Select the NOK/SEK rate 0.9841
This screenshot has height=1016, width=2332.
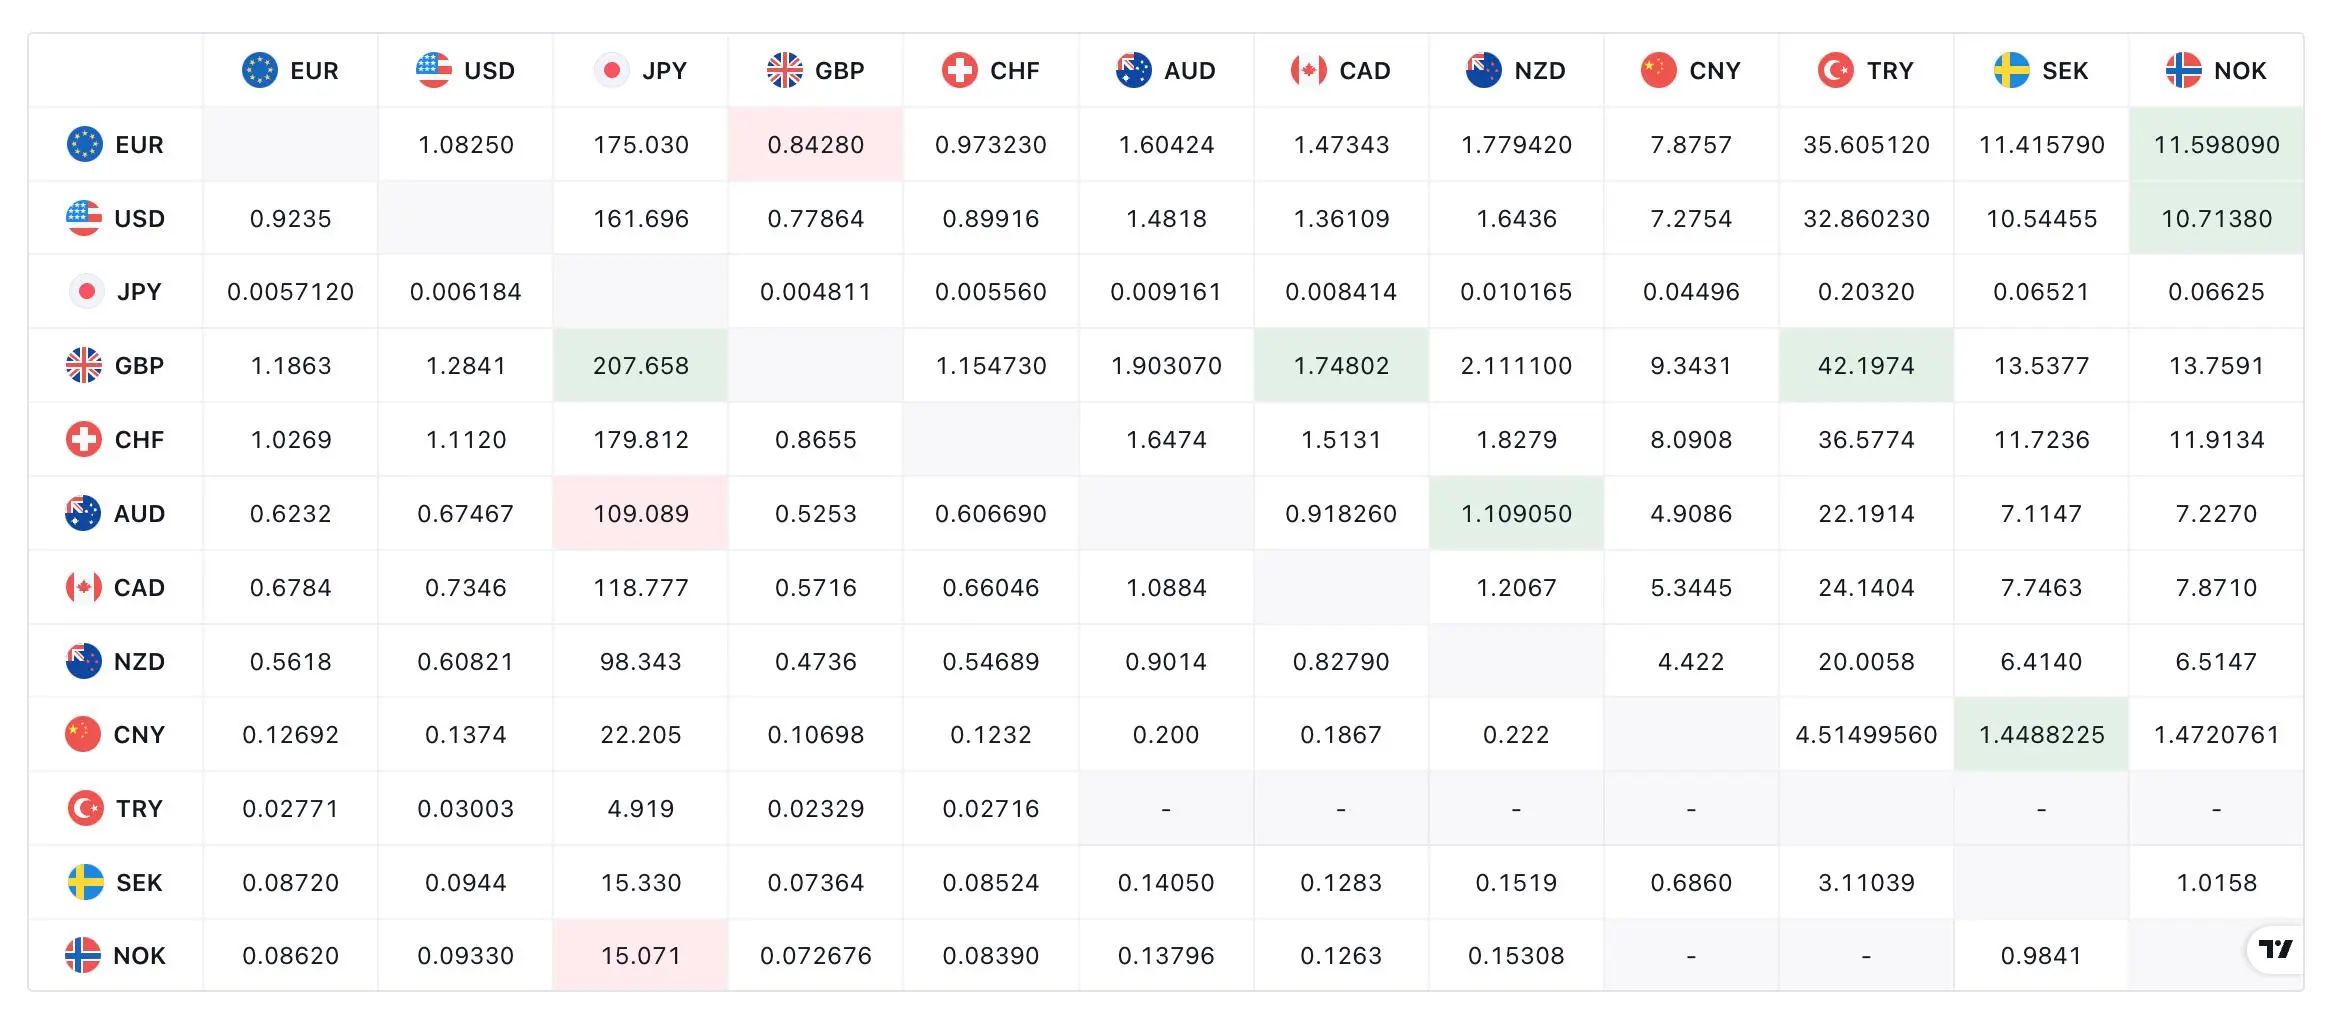point(2042,955)
